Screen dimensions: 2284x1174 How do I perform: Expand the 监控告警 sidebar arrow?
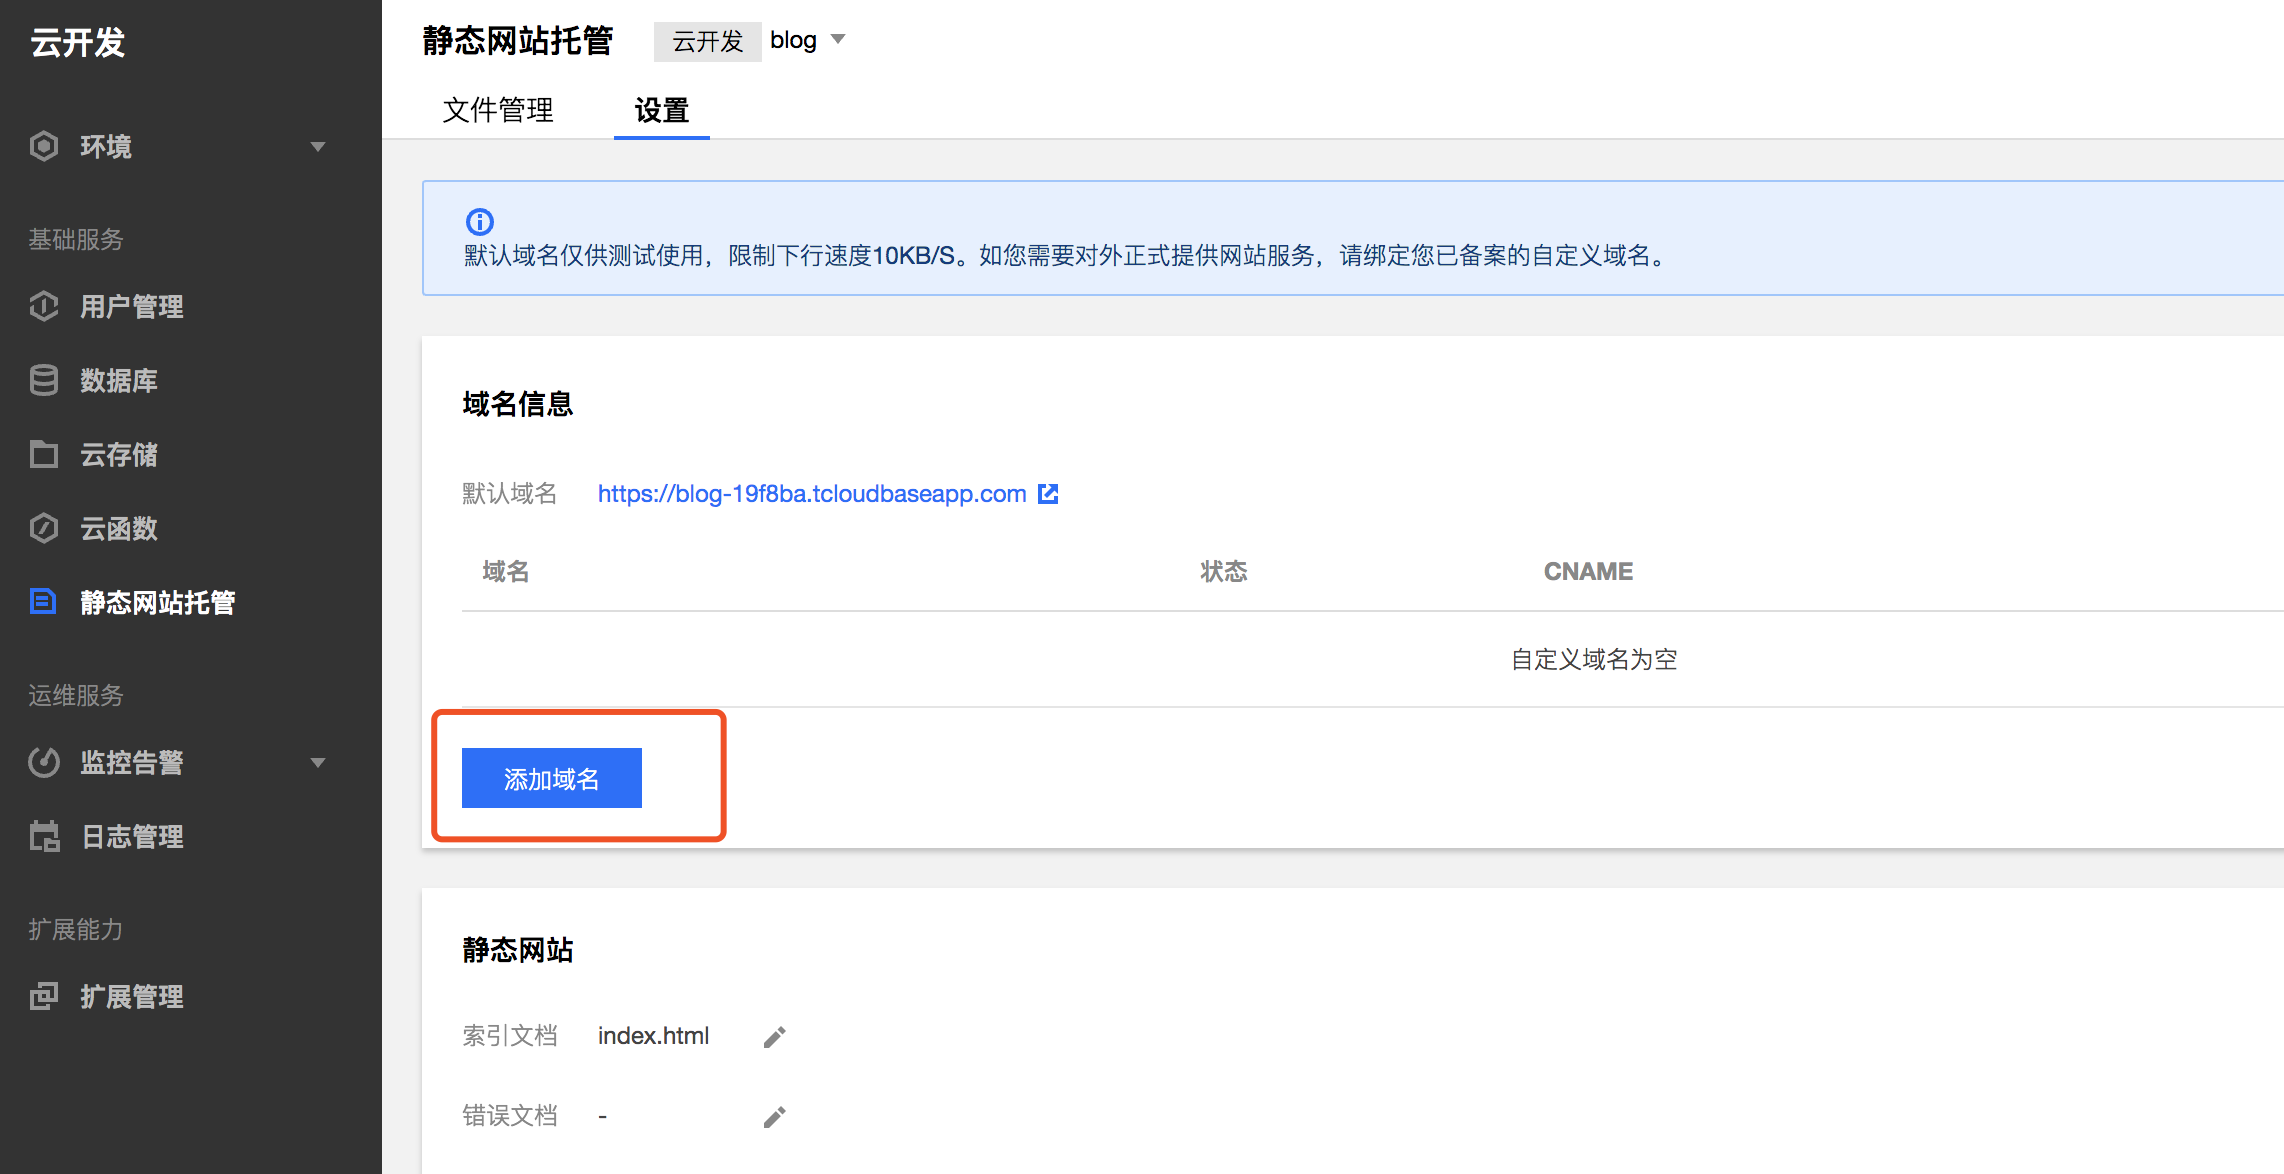(318, 763)
